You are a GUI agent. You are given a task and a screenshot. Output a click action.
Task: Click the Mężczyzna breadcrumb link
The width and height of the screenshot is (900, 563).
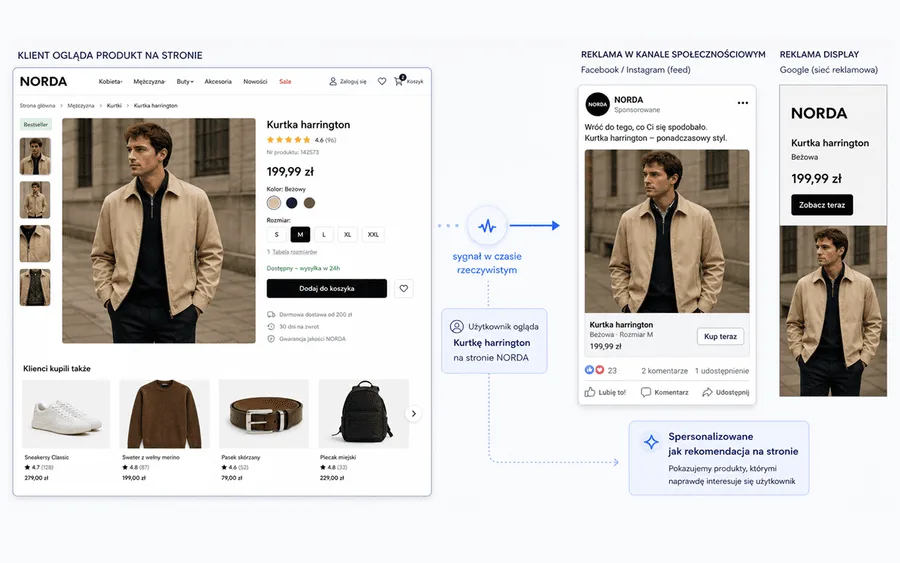(x=81, y=106)
